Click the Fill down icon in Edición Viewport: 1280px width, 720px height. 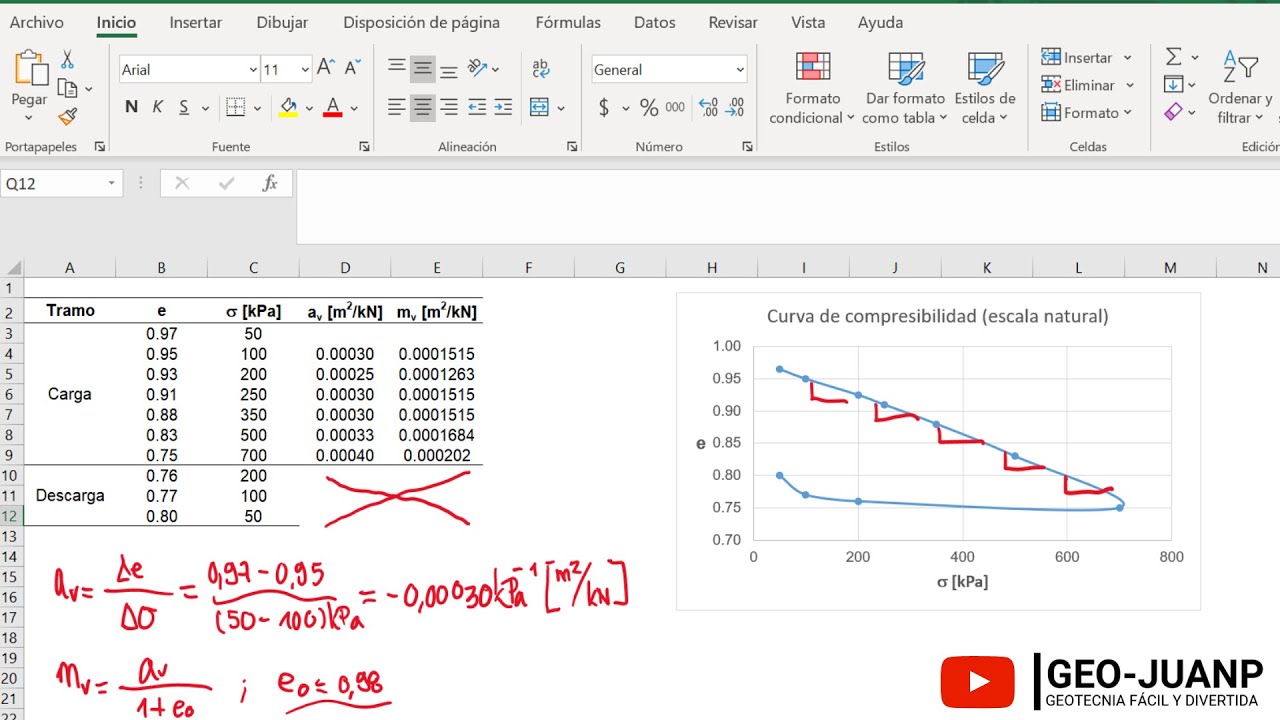1174,85
